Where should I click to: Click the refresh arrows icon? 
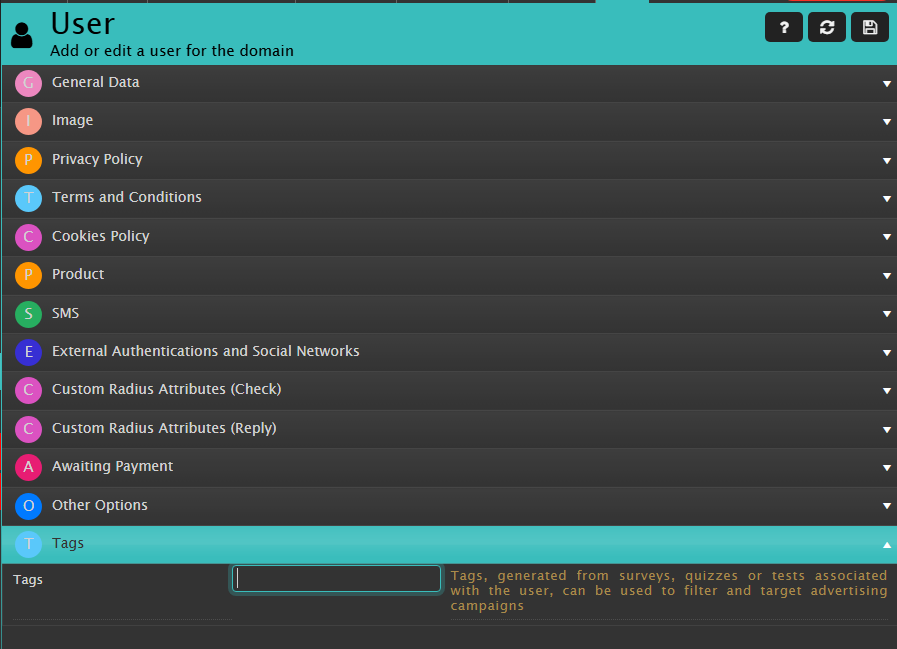tap(827, 28)
